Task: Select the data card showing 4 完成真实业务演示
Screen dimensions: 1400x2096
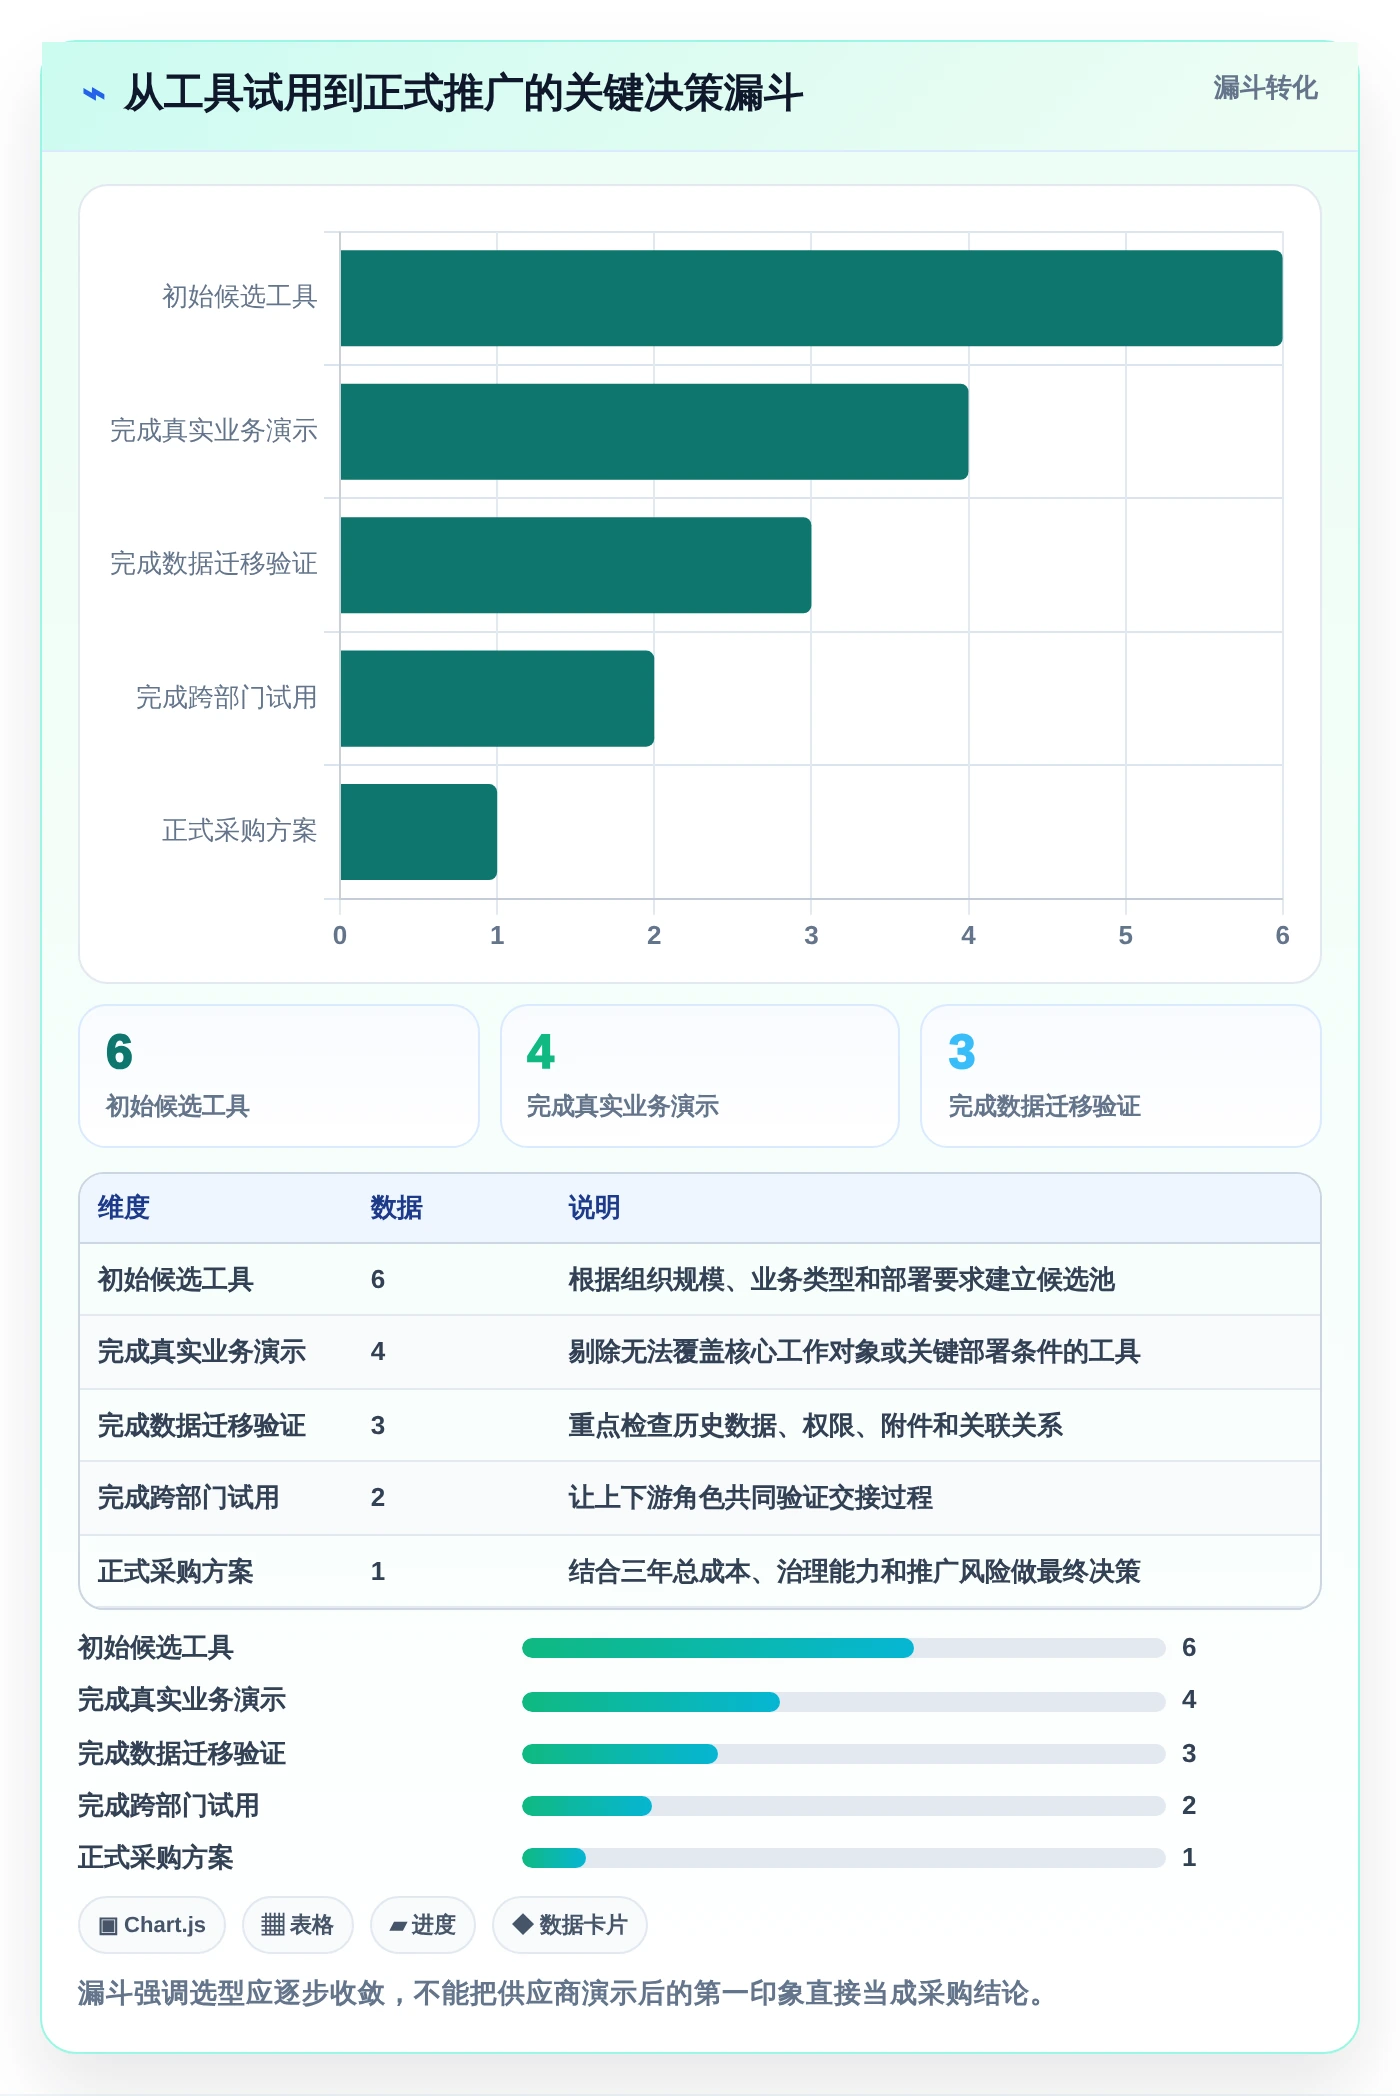Action: pos(700,1076)
